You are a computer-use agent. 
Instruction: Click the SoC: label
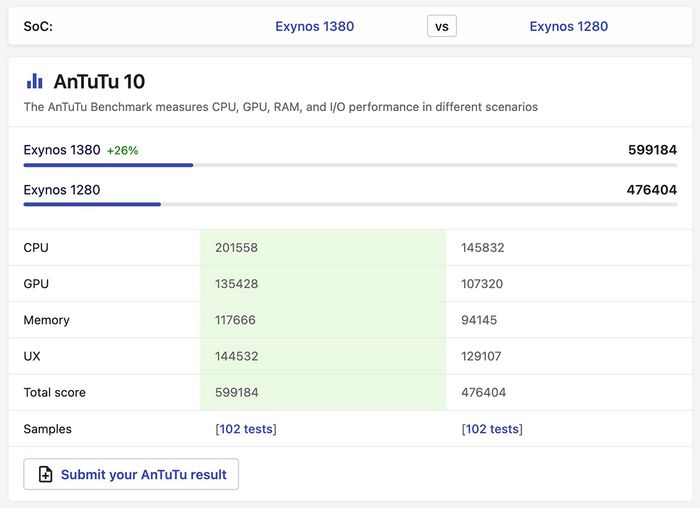[38, 26]
